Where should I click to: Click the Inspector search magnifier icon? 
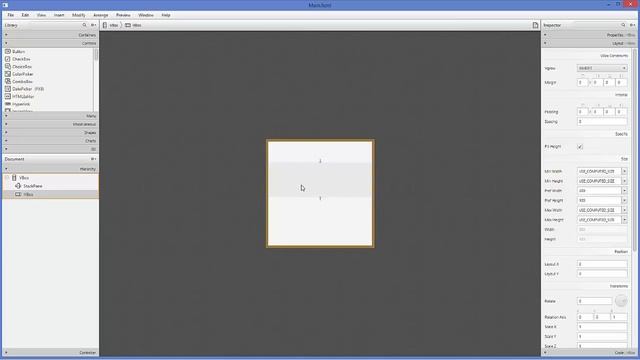(x=623, y=25)
